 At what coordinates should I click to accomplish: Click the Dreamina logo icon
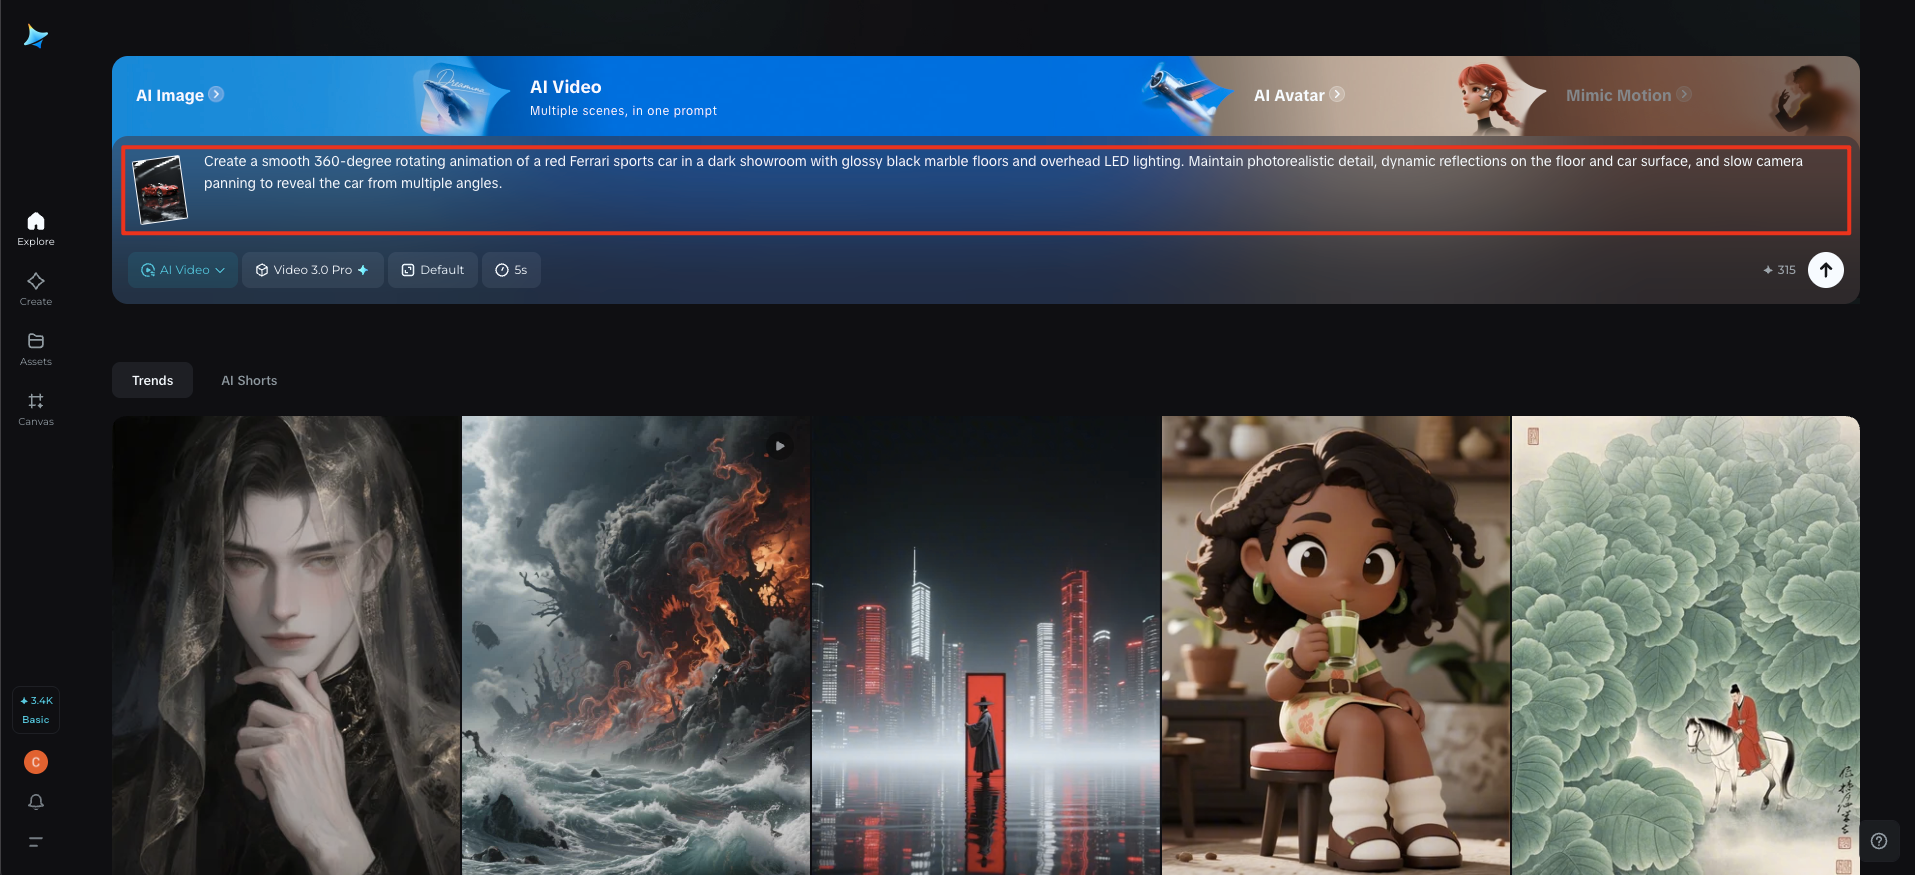36,37
